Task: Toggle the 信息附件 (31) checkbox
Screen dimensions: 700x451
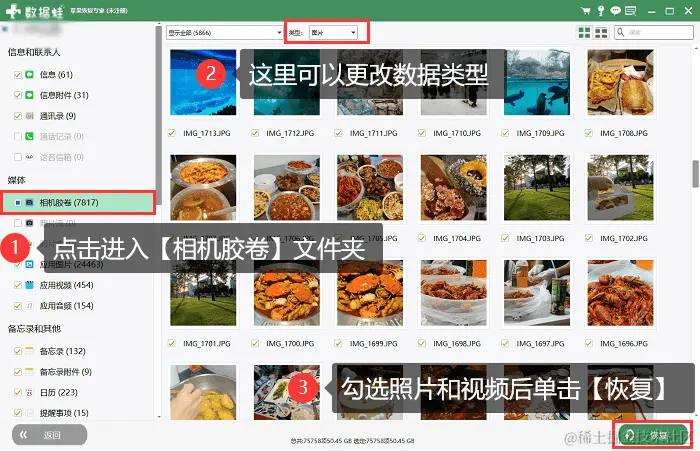Action: (x=18, y=95)
